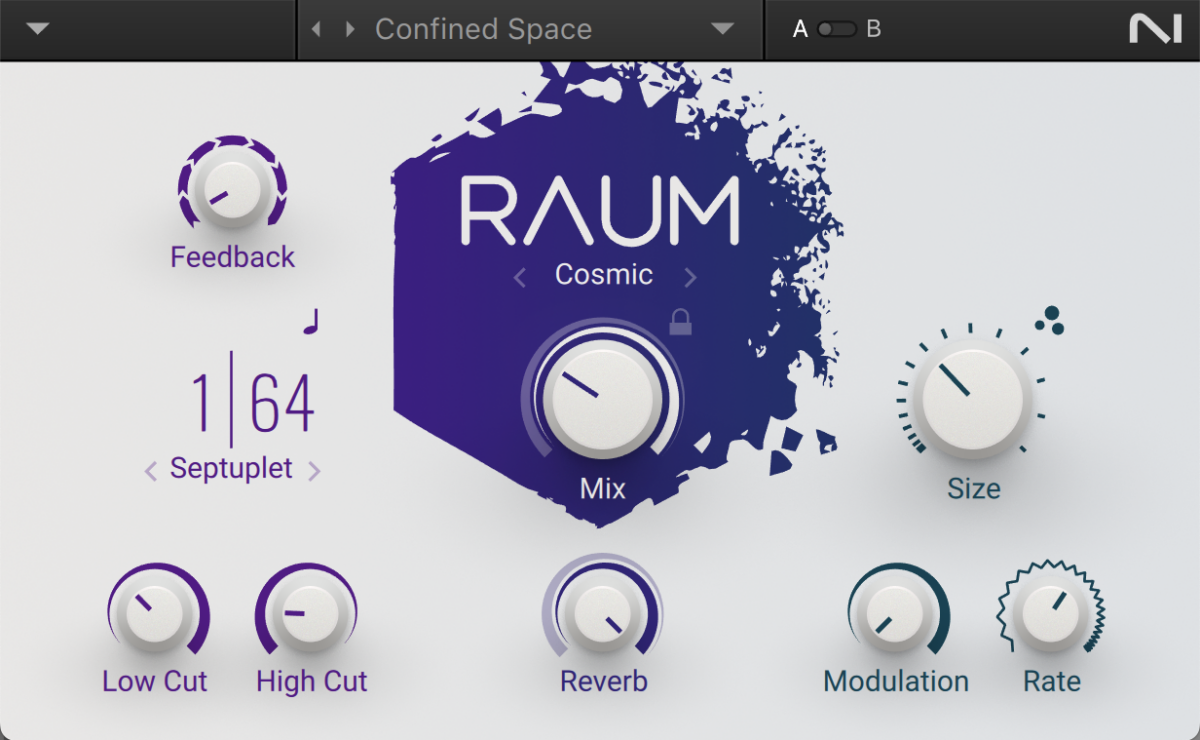1200x740 pixels.
Task: Click the Feedback knob
Action: click(233, 187)
